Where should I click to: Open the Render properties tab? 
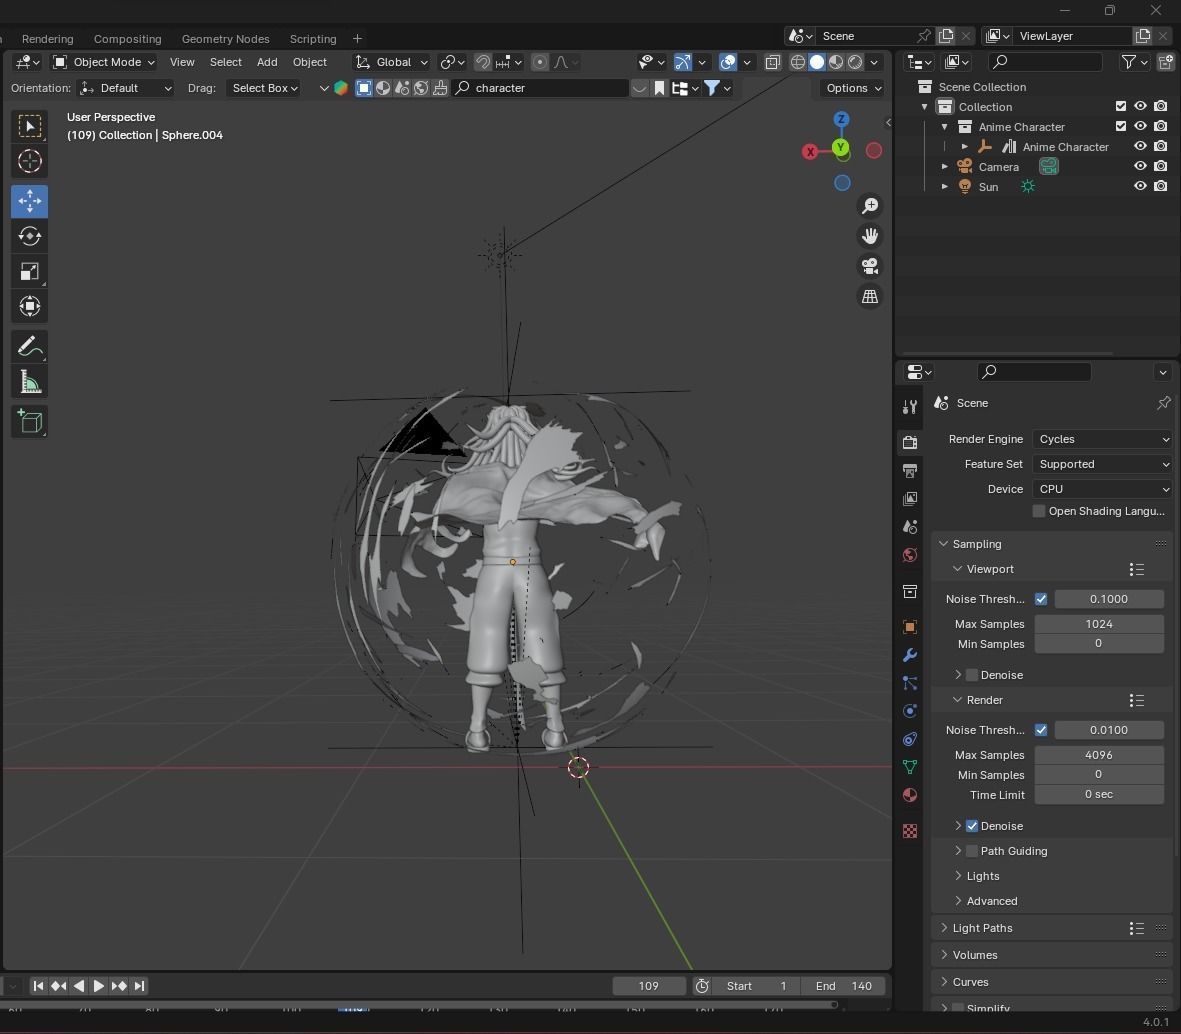tap(910, 442)
